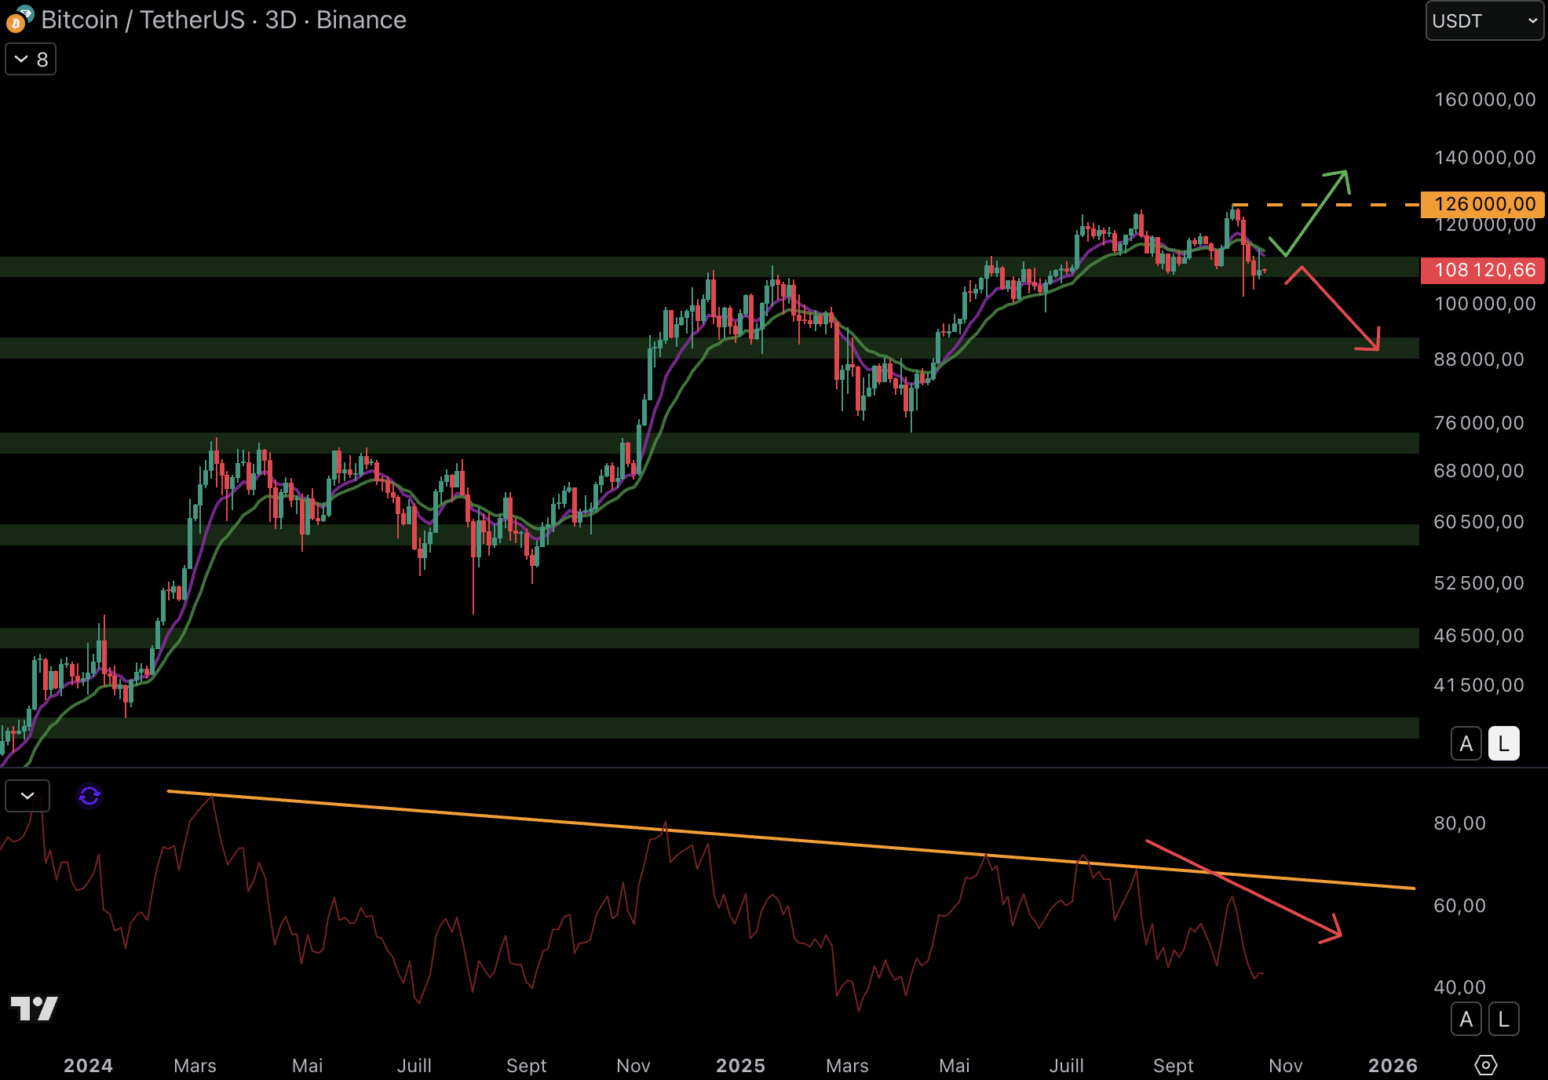Click the 2025 label on time axis
Screen dimensions: 1548x1080
click(x=740, y=1066)
